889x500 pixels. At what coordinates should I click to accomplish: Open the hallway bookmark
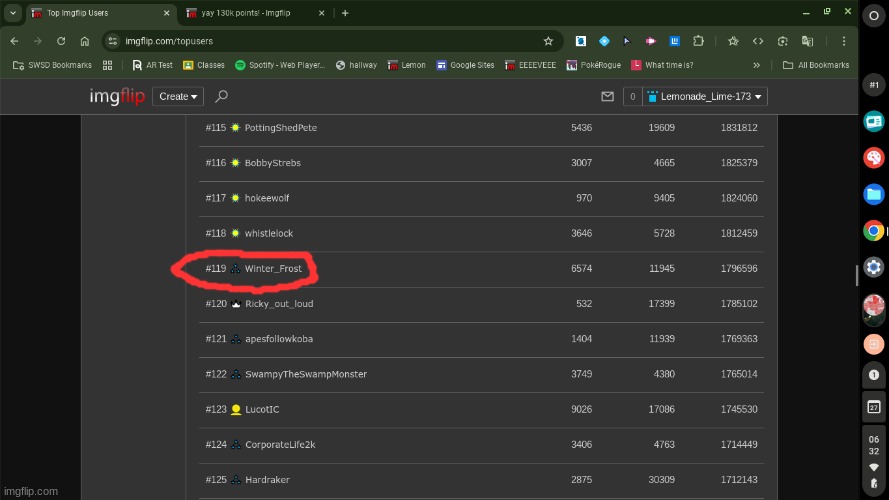[356, 65]
